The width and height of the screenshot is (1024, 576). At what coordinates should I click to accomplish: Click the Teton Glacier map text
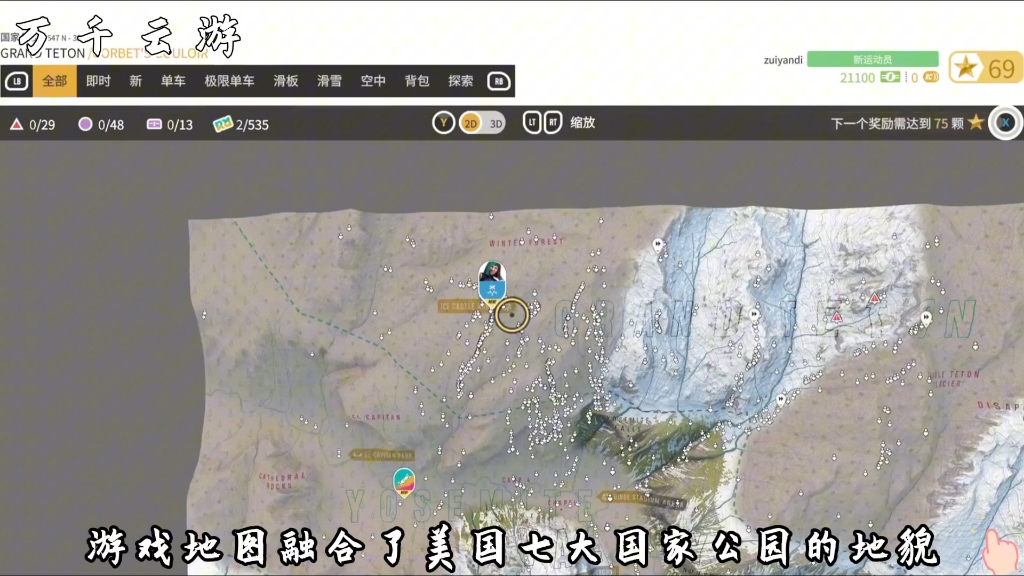tap(955, 379)
